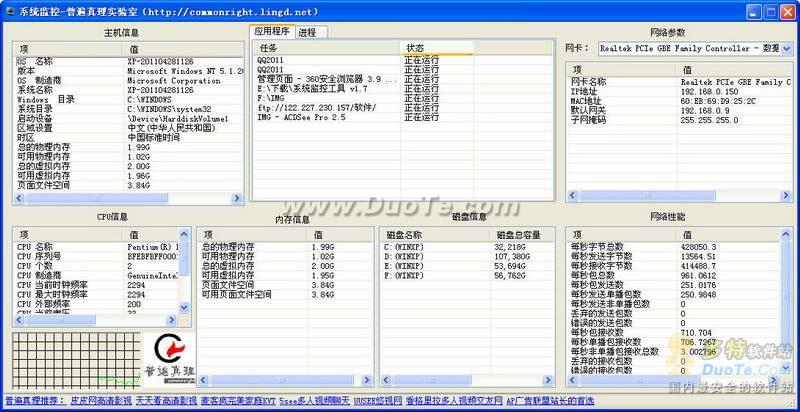Click up arrow of 网络性能 vertical scrollbar
Image resolution: width=800 pixels, height=412 pixels.
[786, 235]
